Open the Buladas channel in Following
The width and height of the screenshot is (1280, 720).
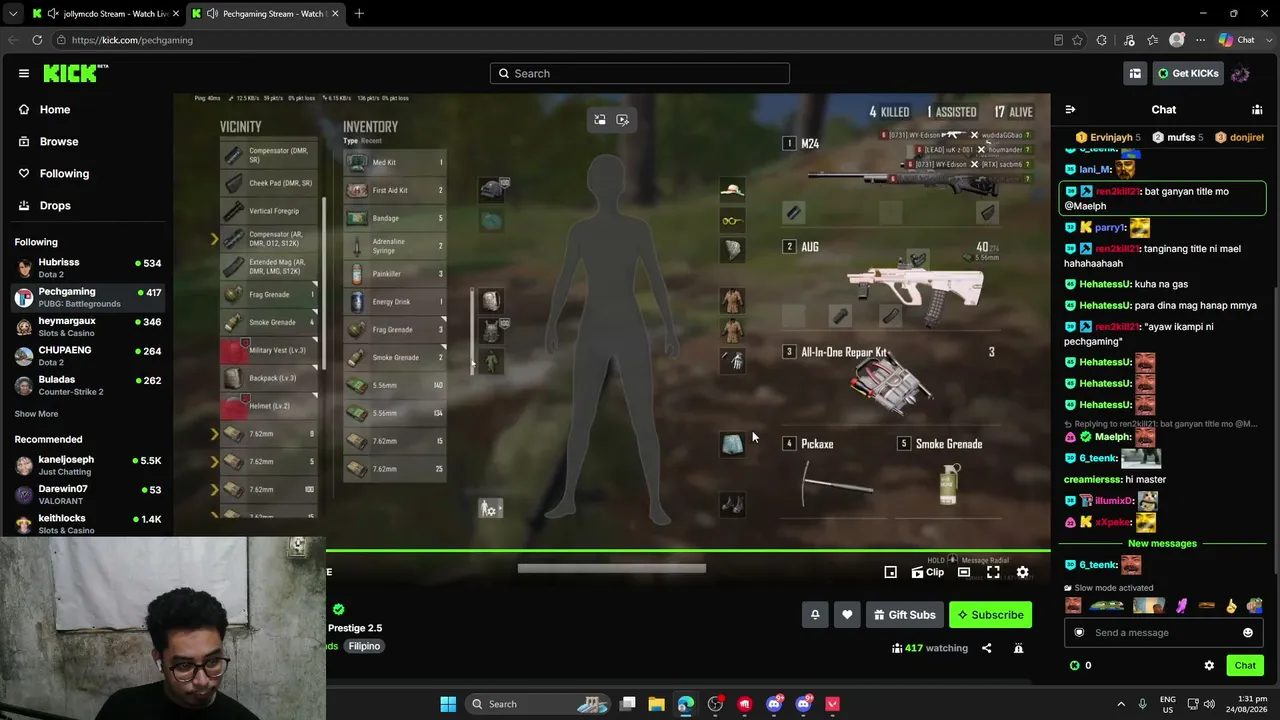pyautogui.click(x=88, y=385)
